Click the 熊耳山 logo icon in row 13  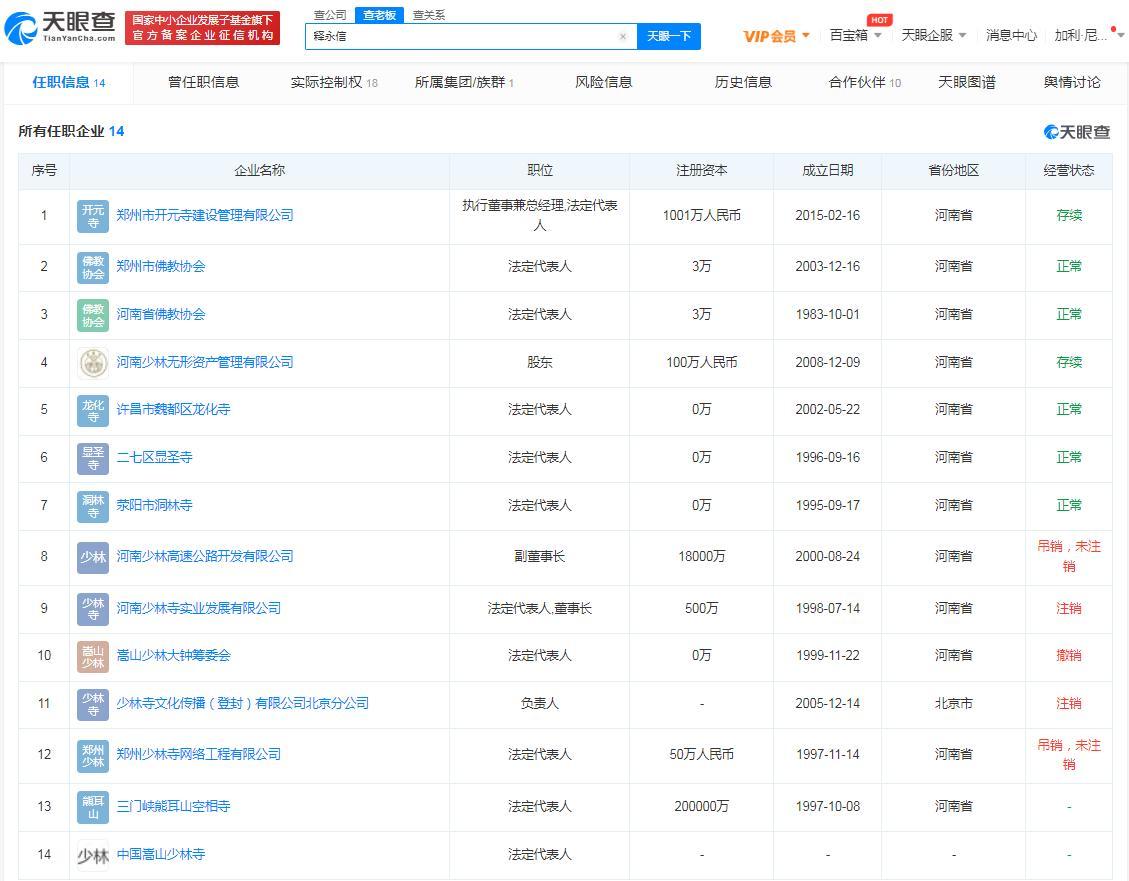pos(93,807)
